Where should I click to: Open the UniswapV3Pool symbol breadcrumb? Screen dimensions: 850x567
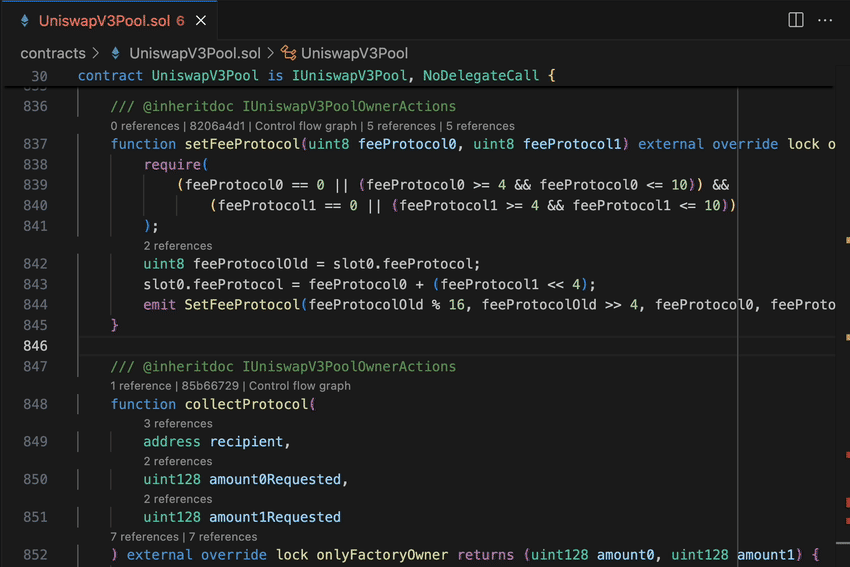354,53
